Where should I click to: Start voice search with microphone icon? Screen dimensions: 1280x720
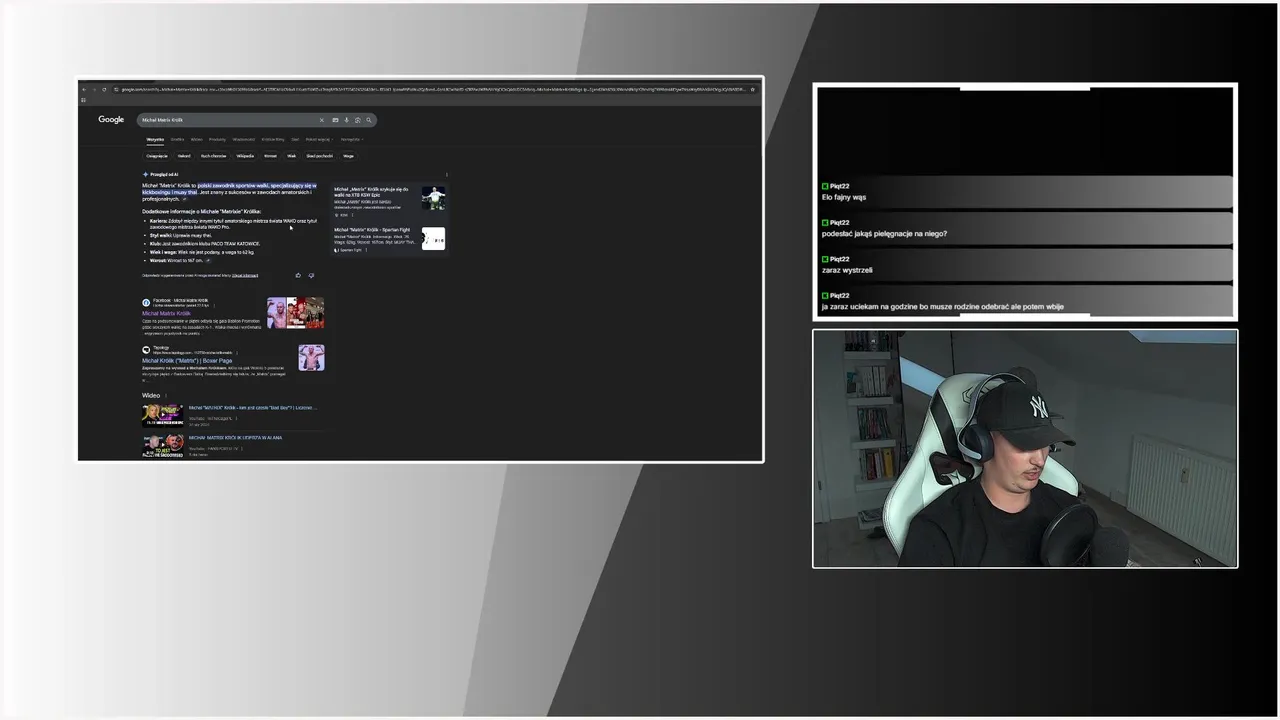346,120
